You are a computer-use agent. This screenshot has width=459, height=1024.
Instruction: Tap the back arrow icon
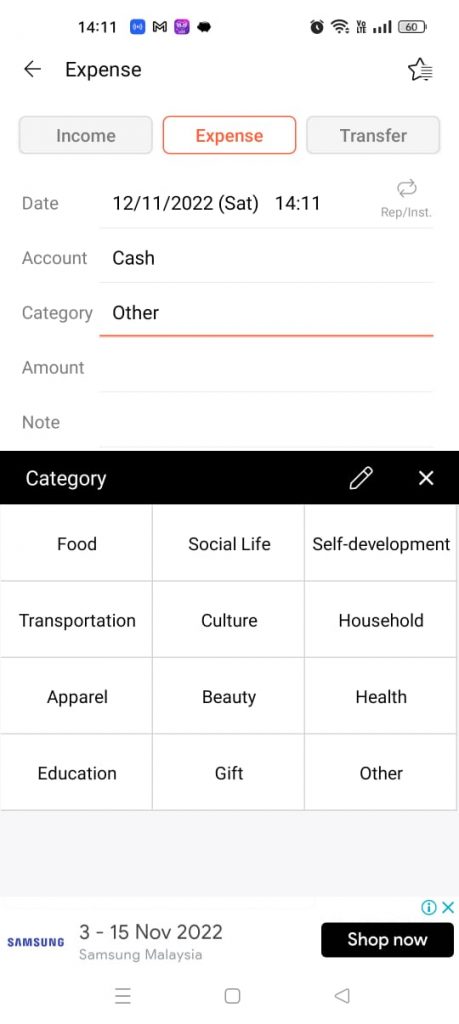[32, 69]
